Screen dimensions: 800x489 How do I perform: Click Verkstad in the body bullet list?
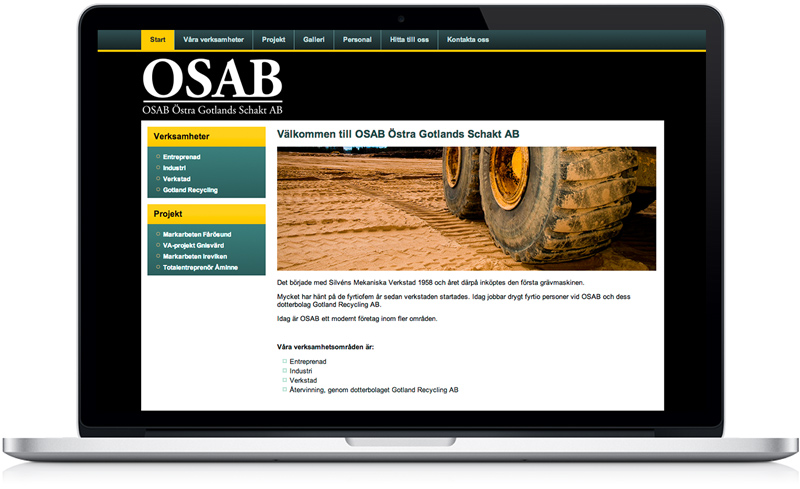303,380
